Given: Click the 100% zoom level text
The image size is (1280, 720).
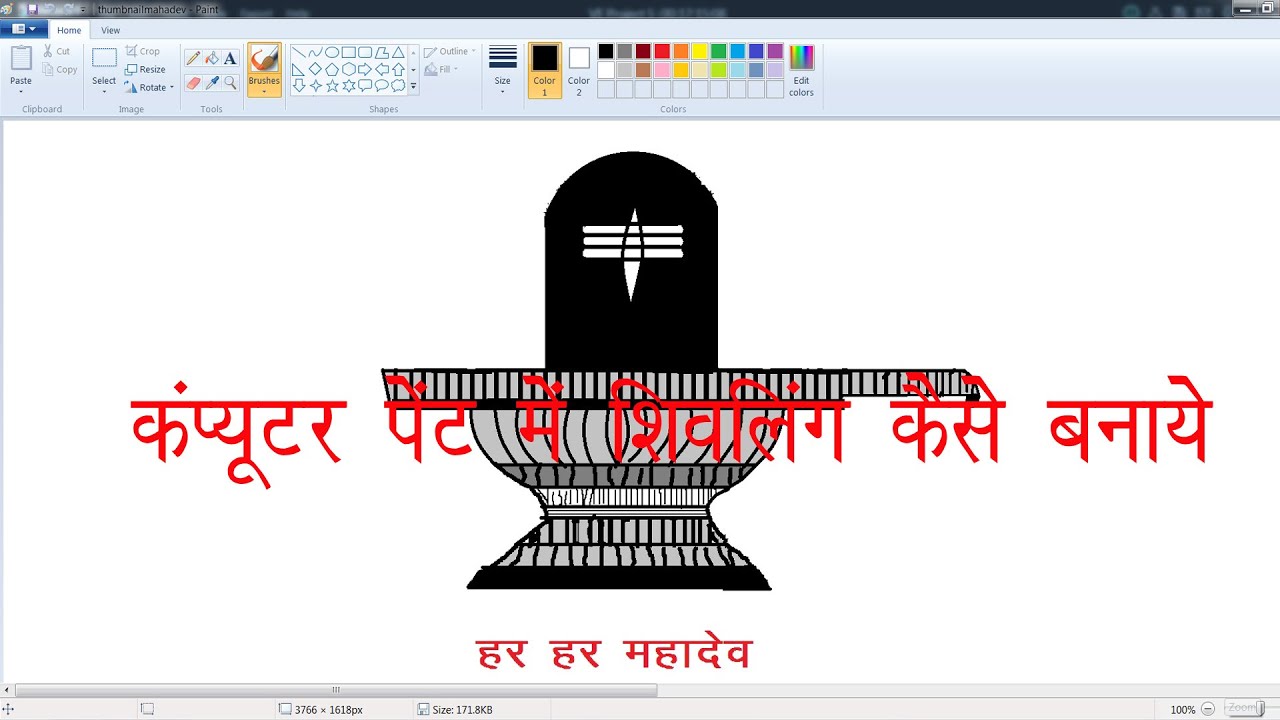Looking at the screenshot, I should (1183, 709).
